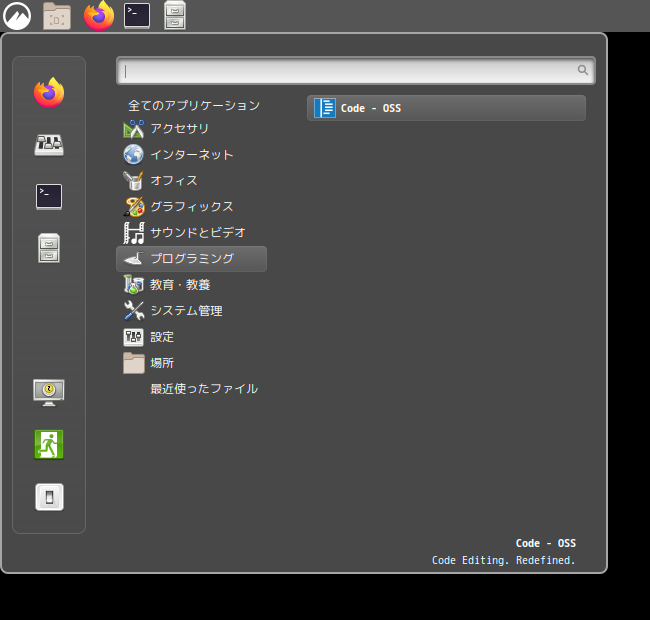Select the サウンドとビデオ category label
Image resolution: width=650 pixels, height=620 pixels.
coord(198,232)
